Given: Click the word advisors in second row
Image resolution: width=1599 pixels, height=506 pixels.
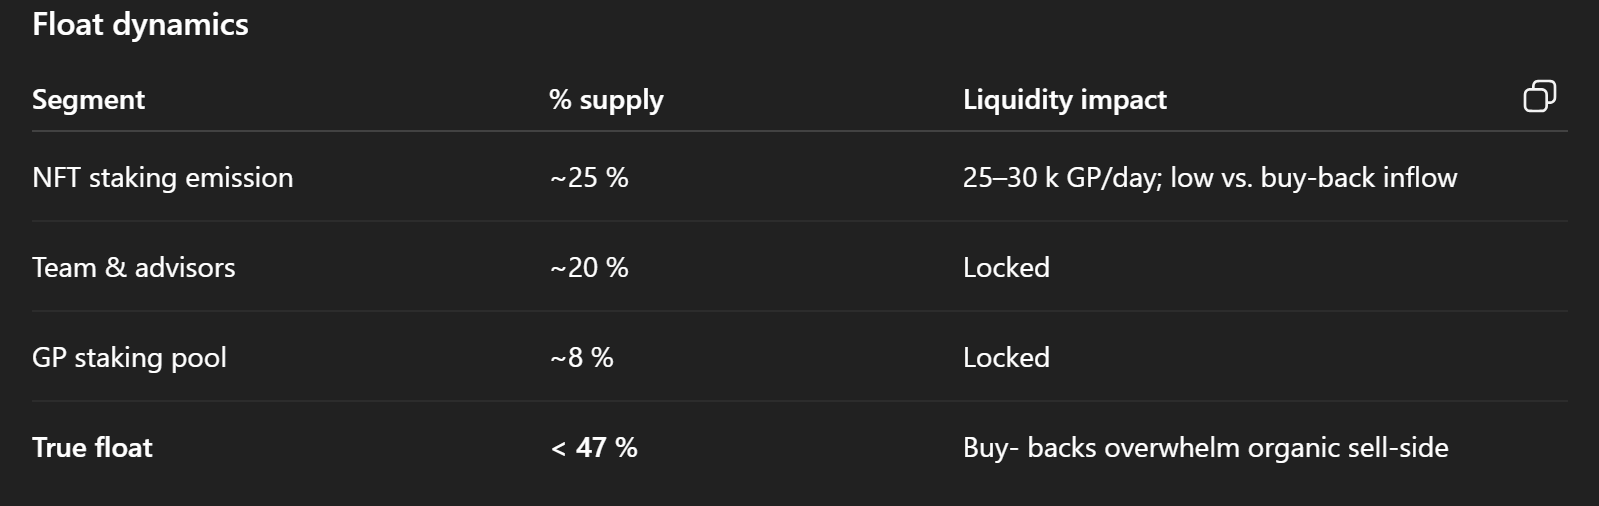Looking at the screenshot, I should click(x=185, y=267).
